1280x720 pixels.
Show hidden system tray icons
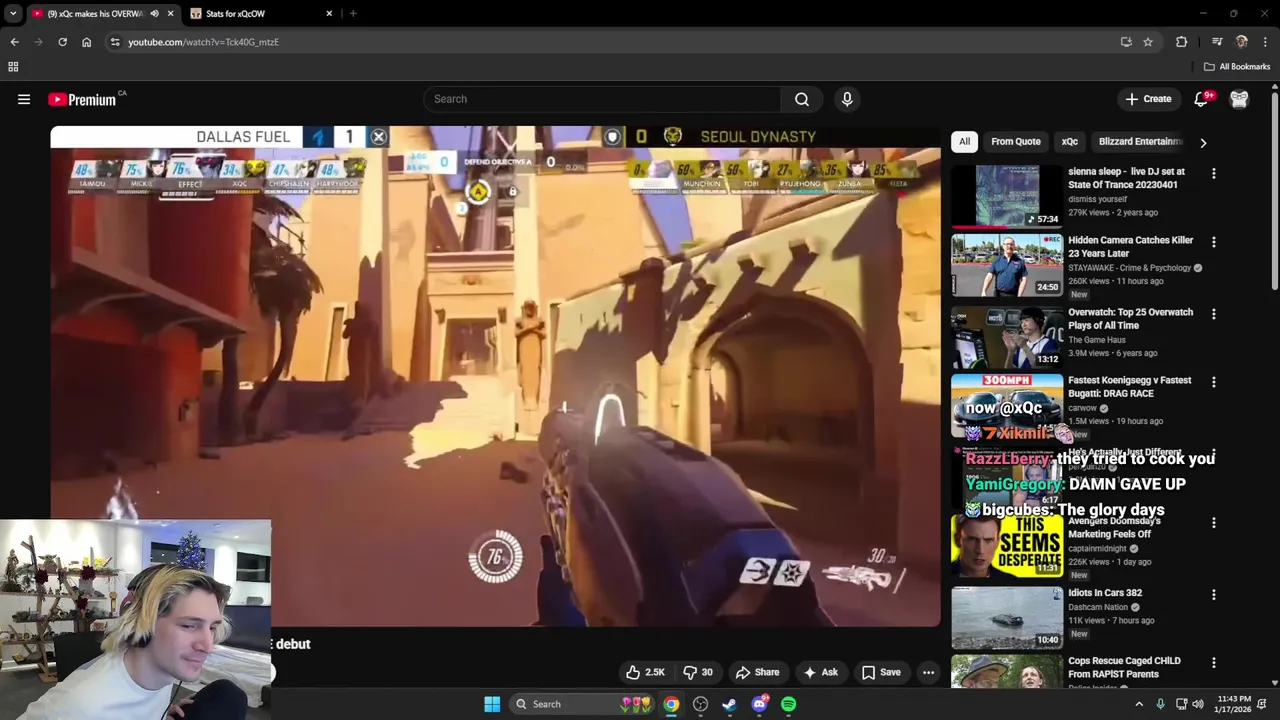[x=1138, y=704]
